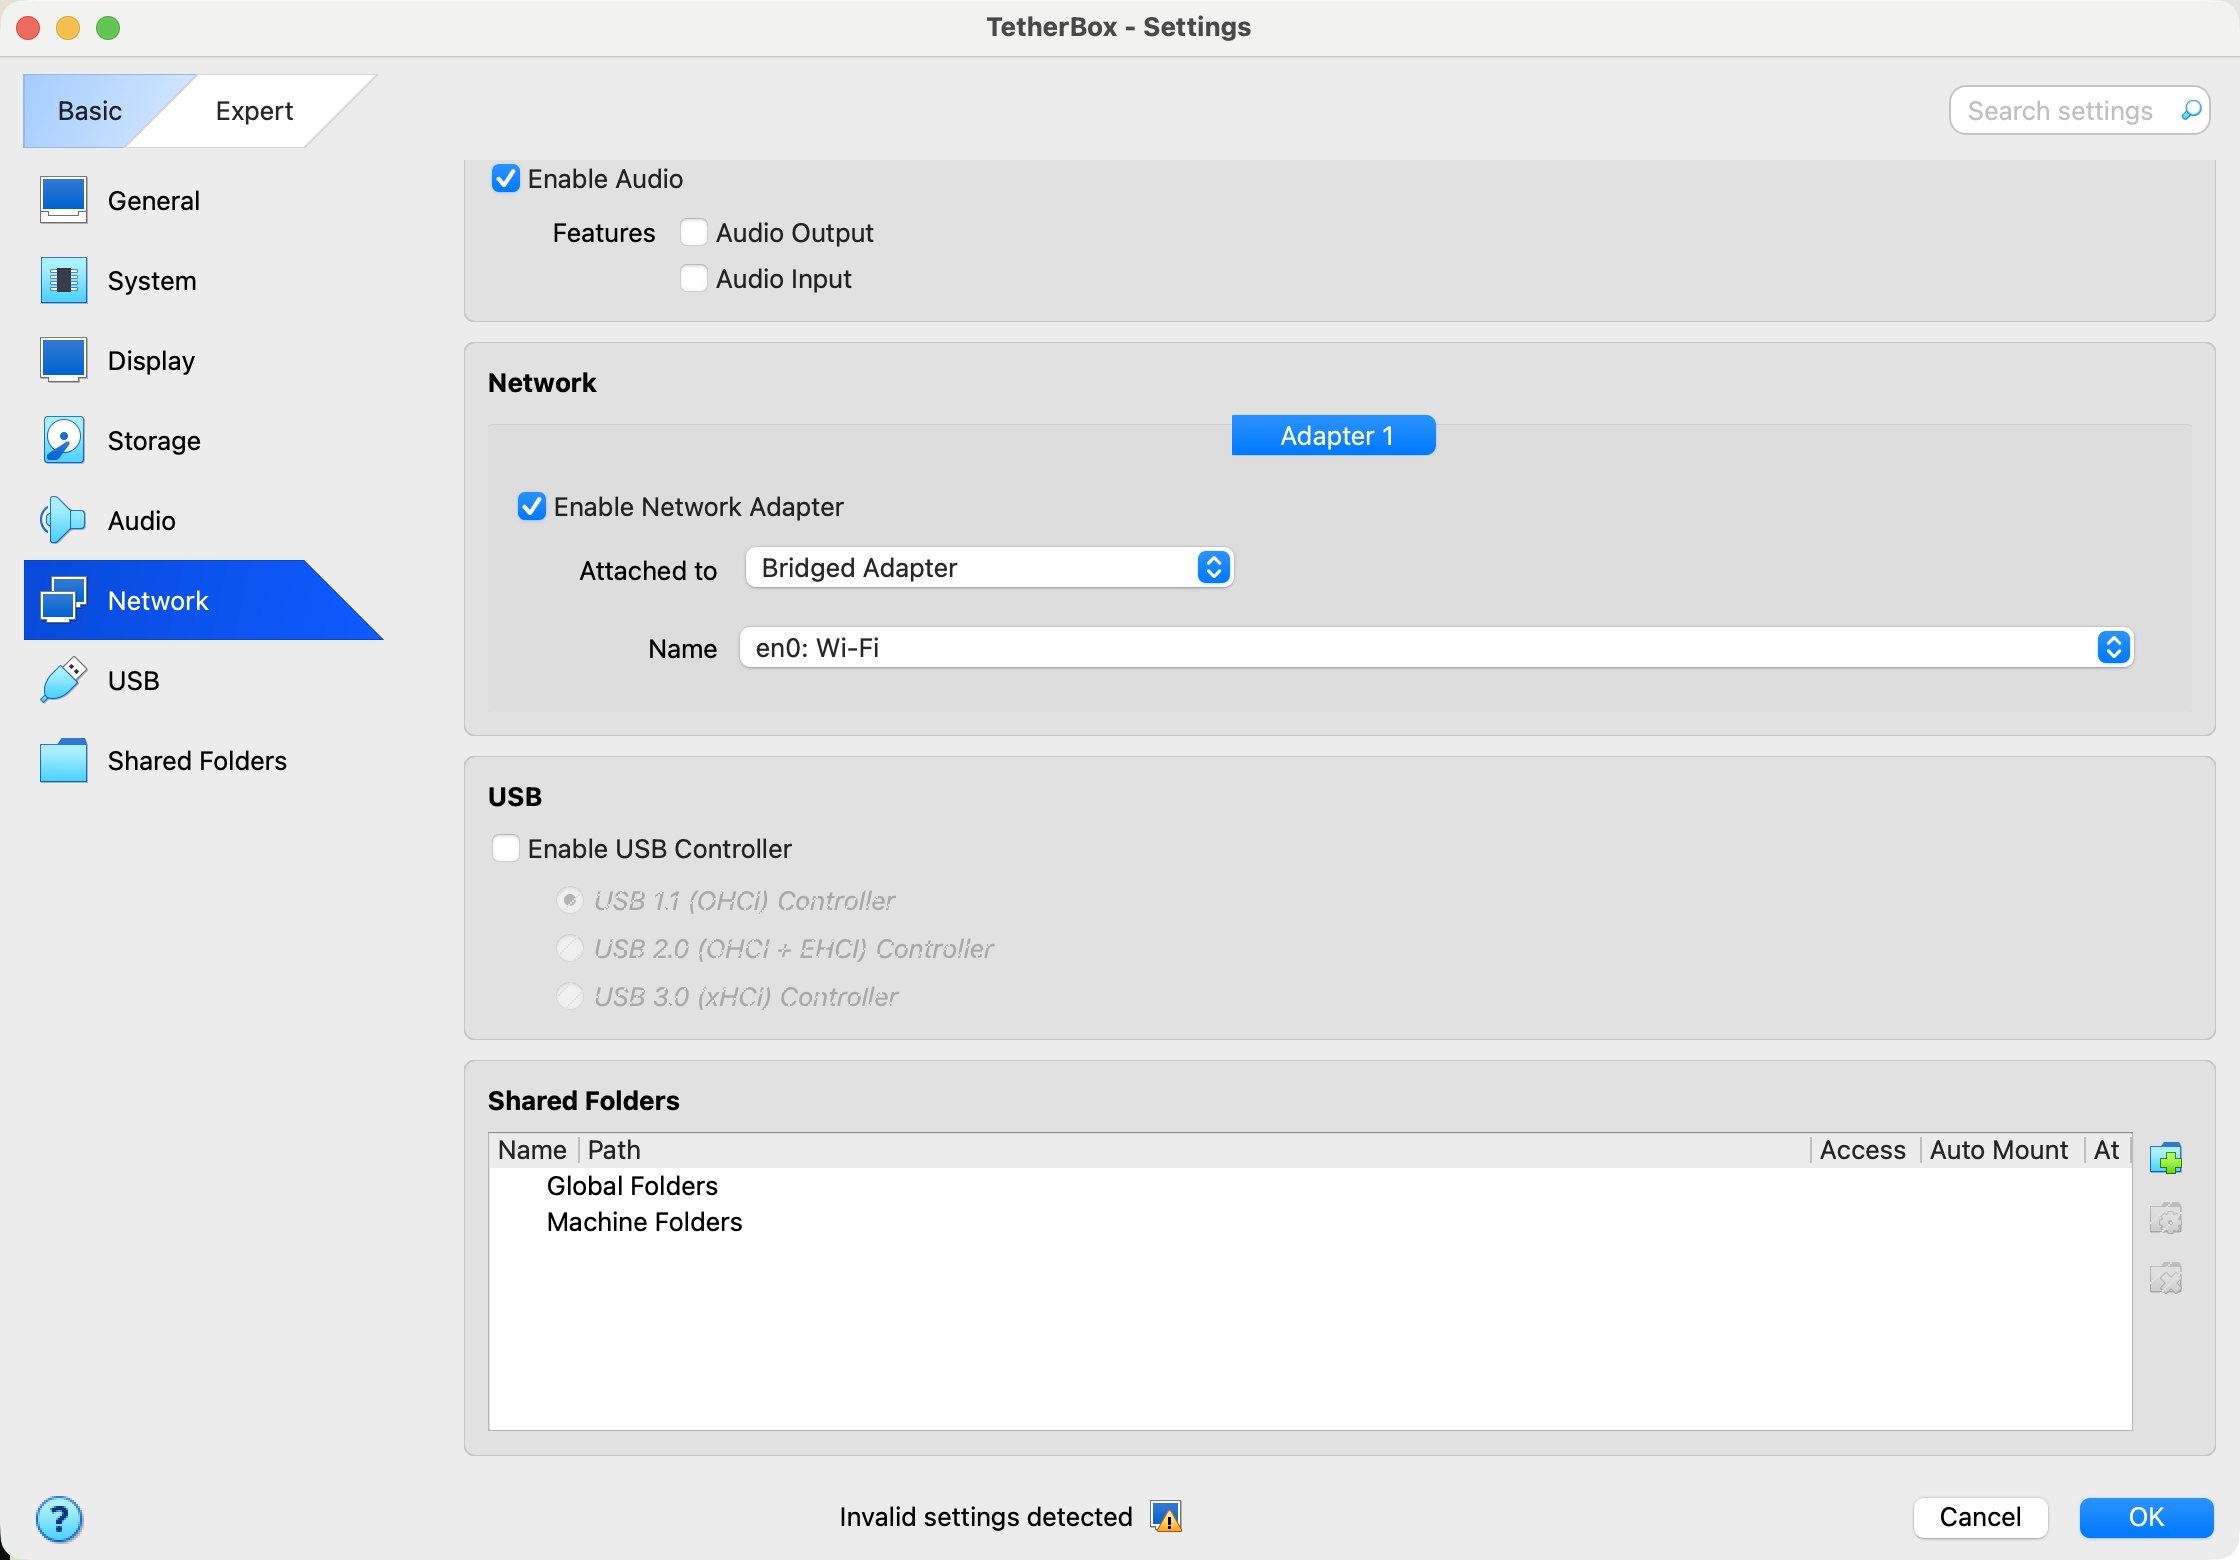Switch to the Expert settings tab

coord(254,110)
